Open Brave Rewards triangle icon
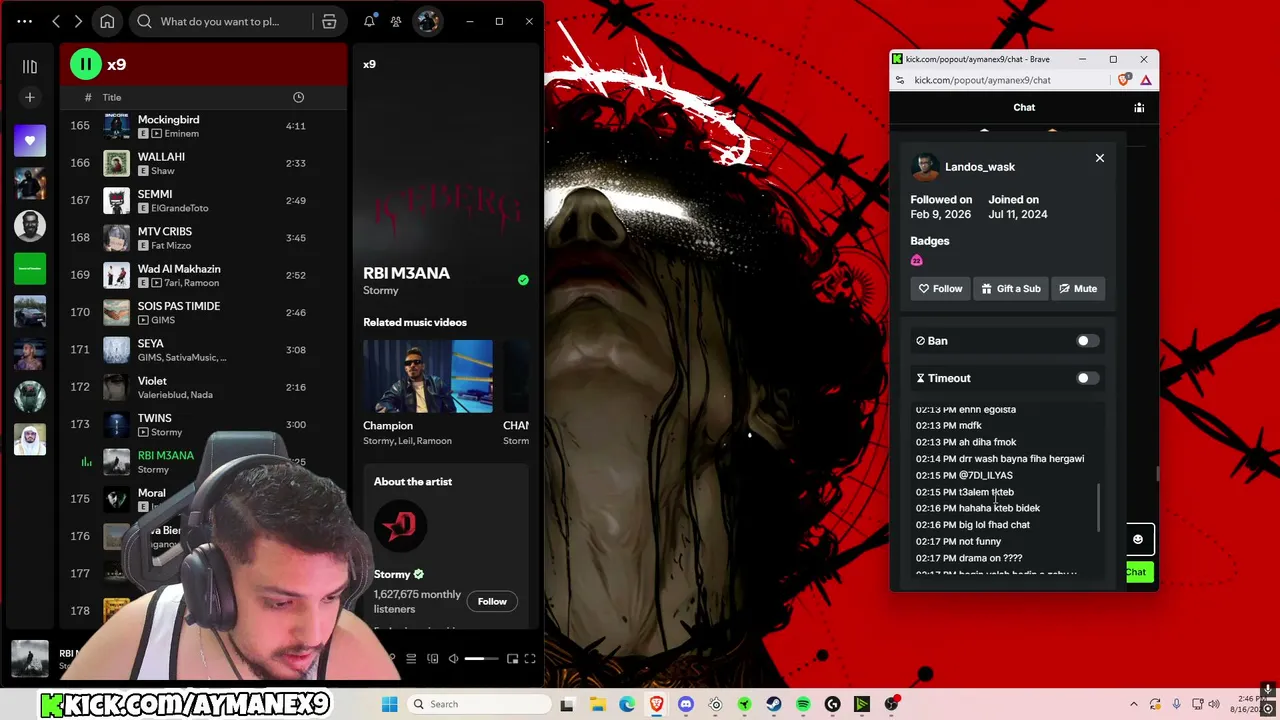This screenshot has width=1280, height=720. (x=1146, y=80)
